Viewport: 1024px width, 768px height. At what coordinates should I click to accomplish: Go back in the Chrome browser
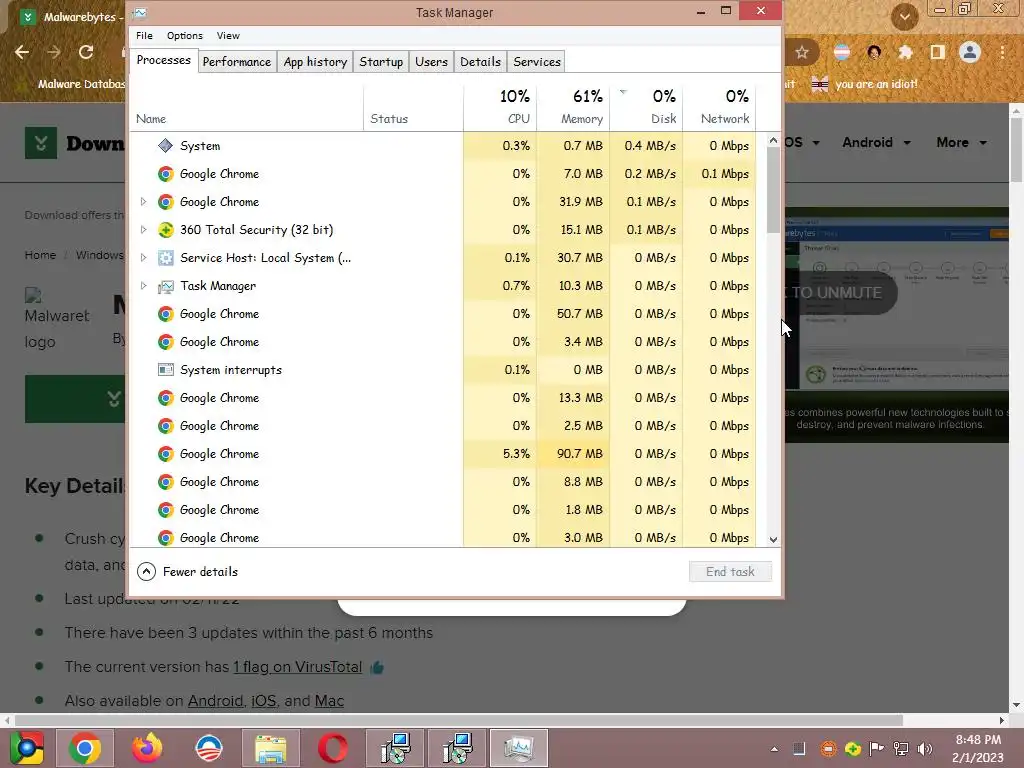pos(22,52)
